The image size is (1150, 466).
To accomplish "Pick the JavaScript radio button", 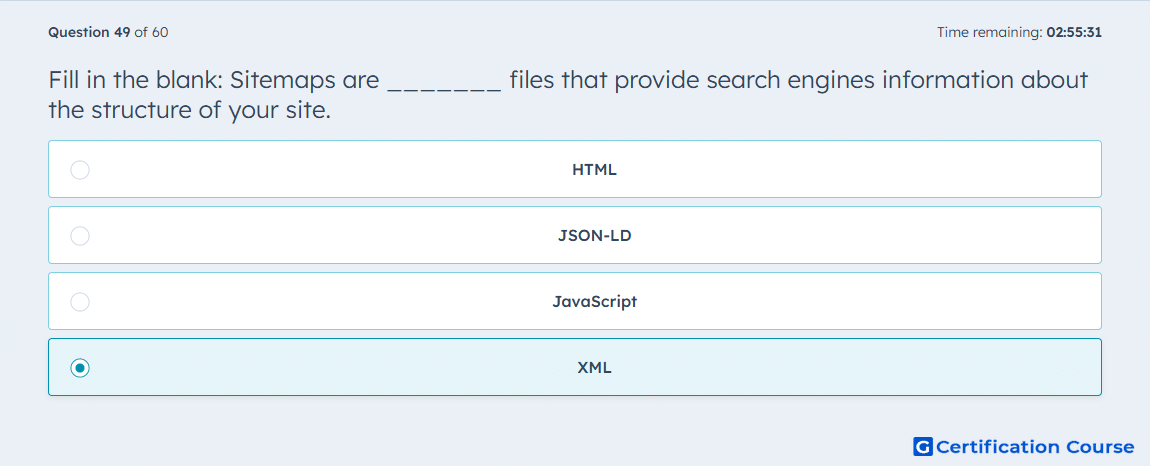I will [80, 302].
